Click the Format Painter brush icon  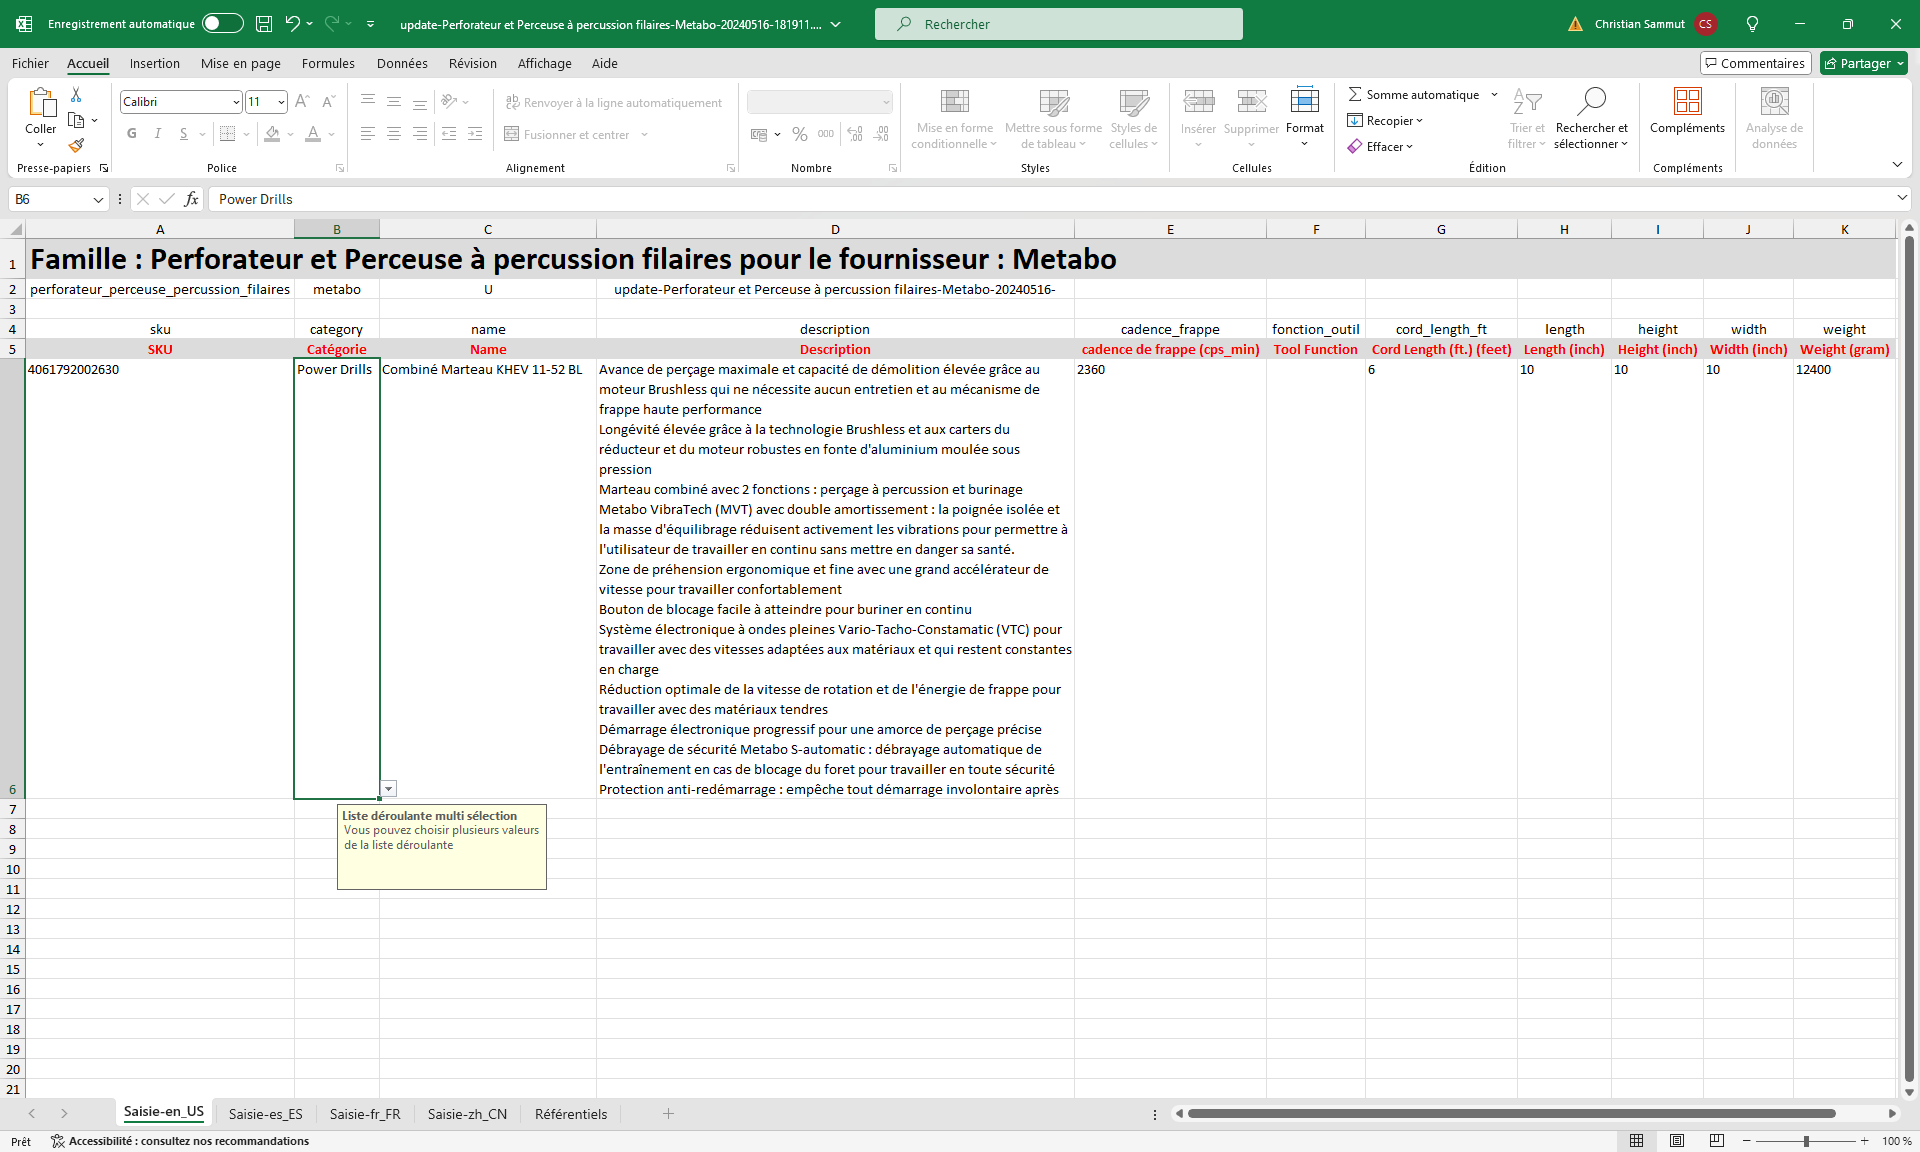pyautogui.click(x=76, y=146)
